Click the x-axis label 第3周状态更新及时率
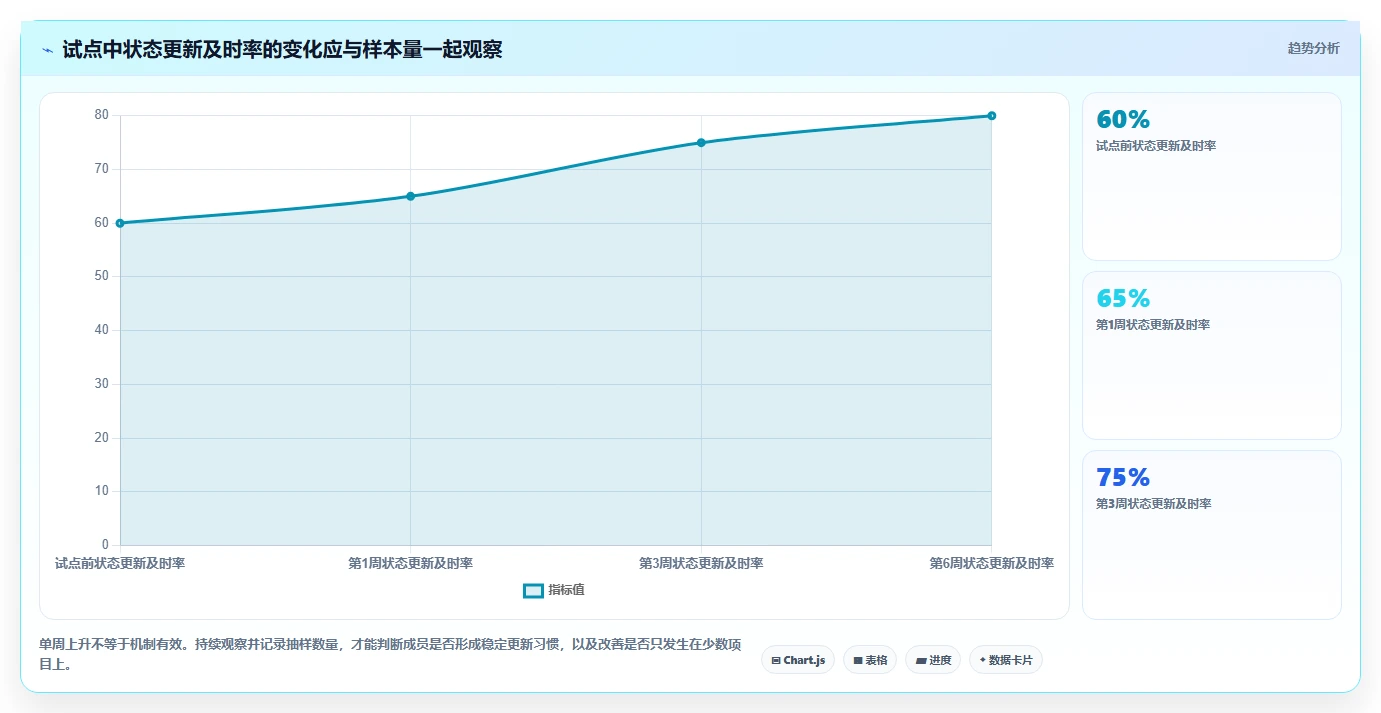The image size is (1381, 713). point(701,564)
